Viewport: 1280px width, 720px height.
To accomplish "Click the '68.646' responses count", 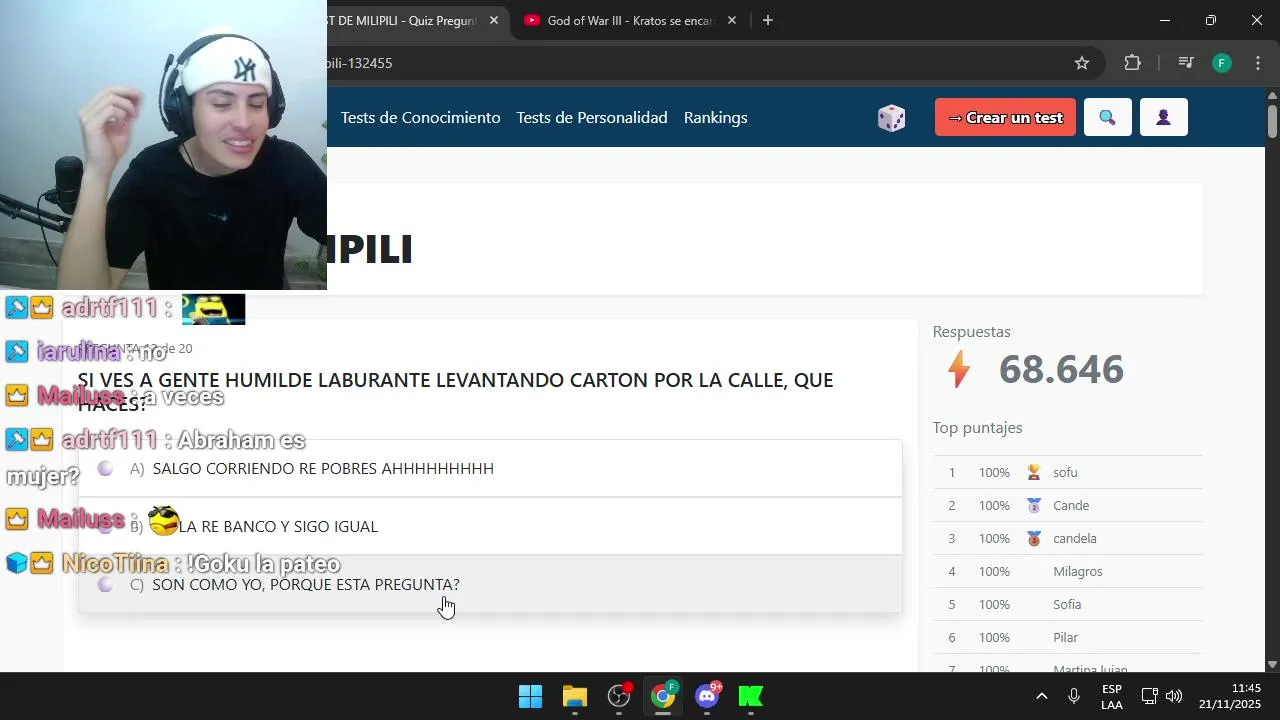I will 1061,369.
